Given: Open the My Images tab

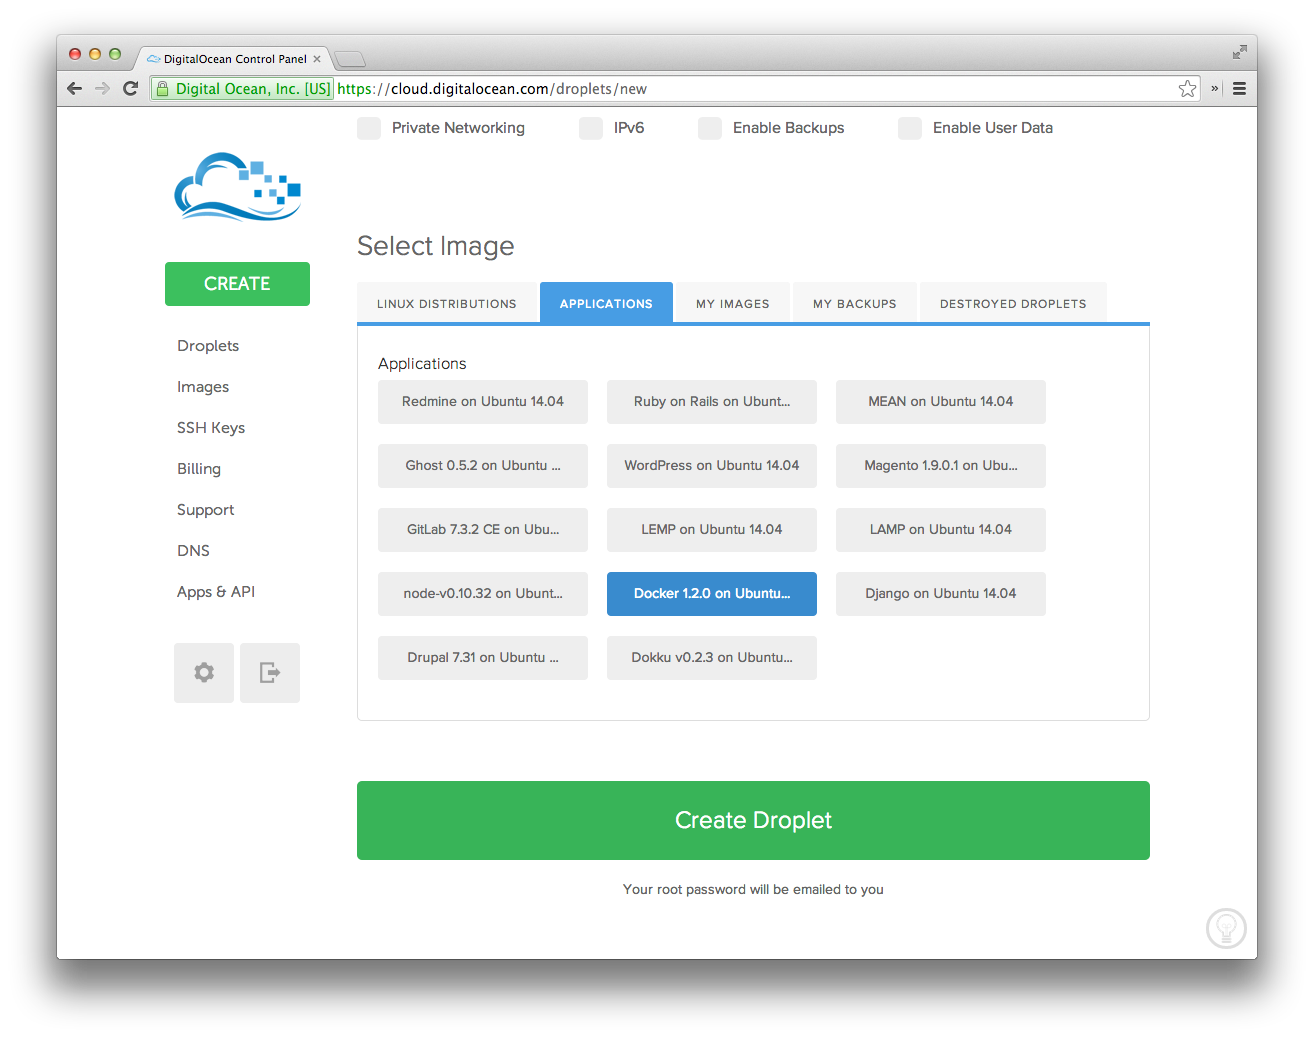Looking at the screenshot, I should [x=733, y=303].
